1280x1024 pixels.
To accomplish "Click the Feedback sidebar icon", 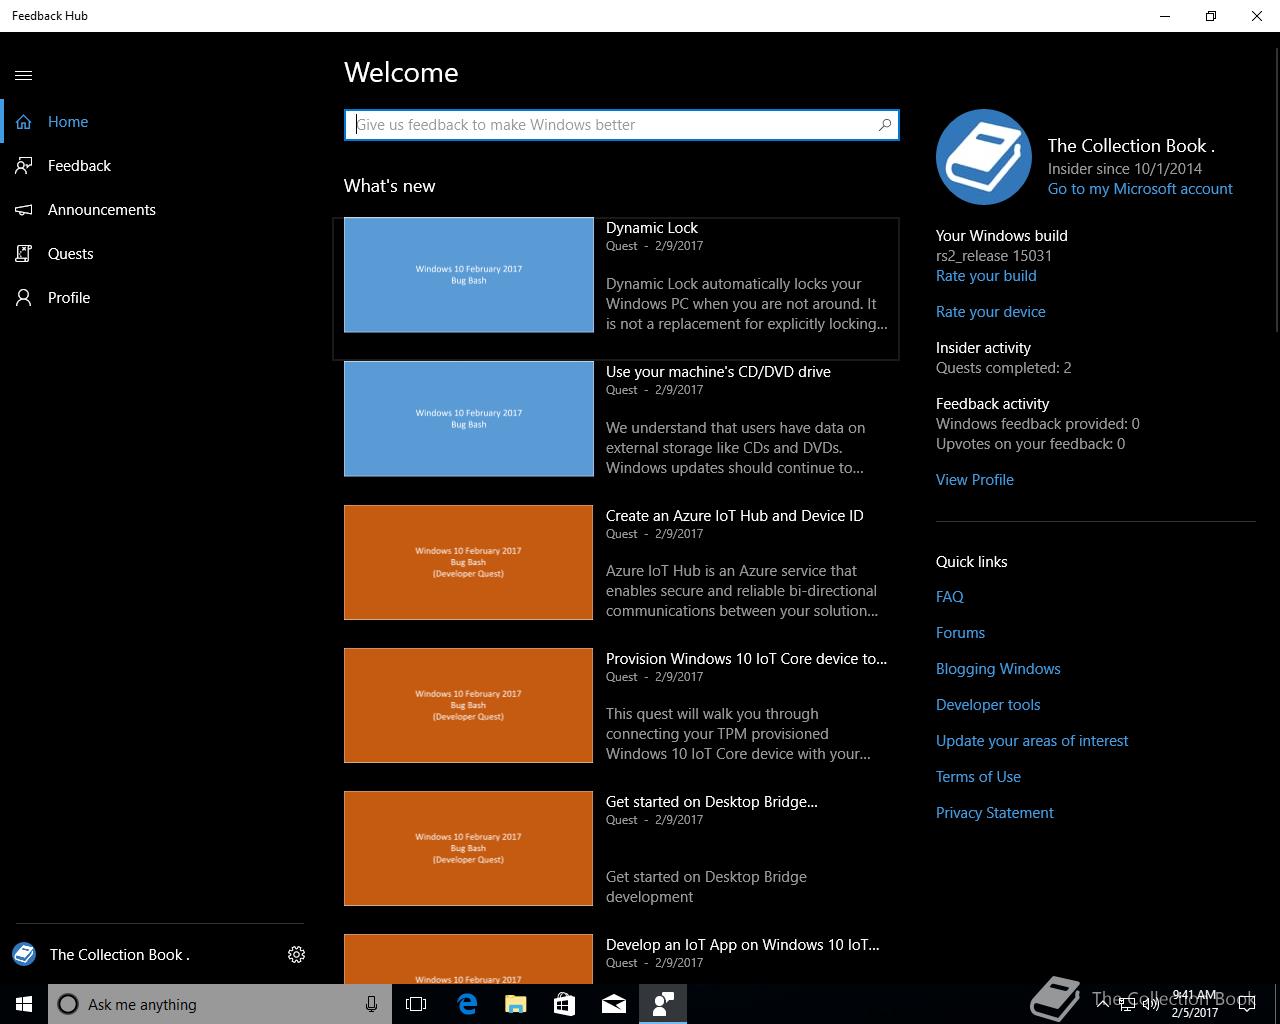I will point(24,166).
